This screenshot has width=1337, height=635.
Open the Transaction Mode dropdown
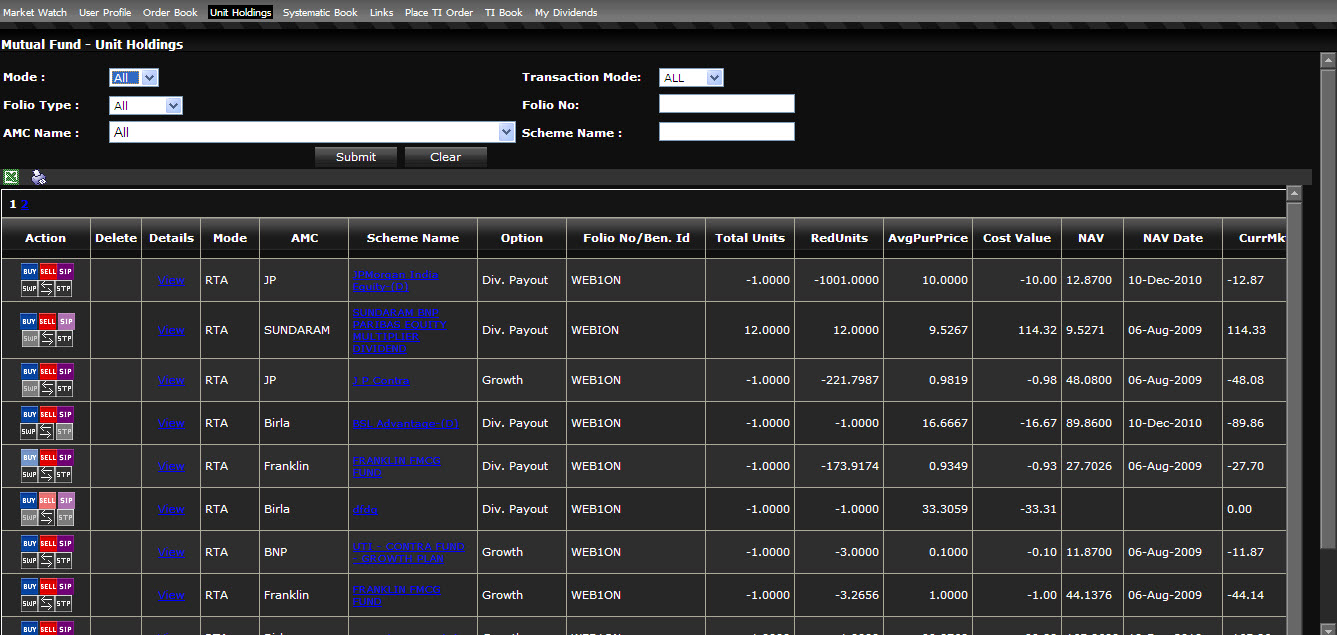coord(690,78)
